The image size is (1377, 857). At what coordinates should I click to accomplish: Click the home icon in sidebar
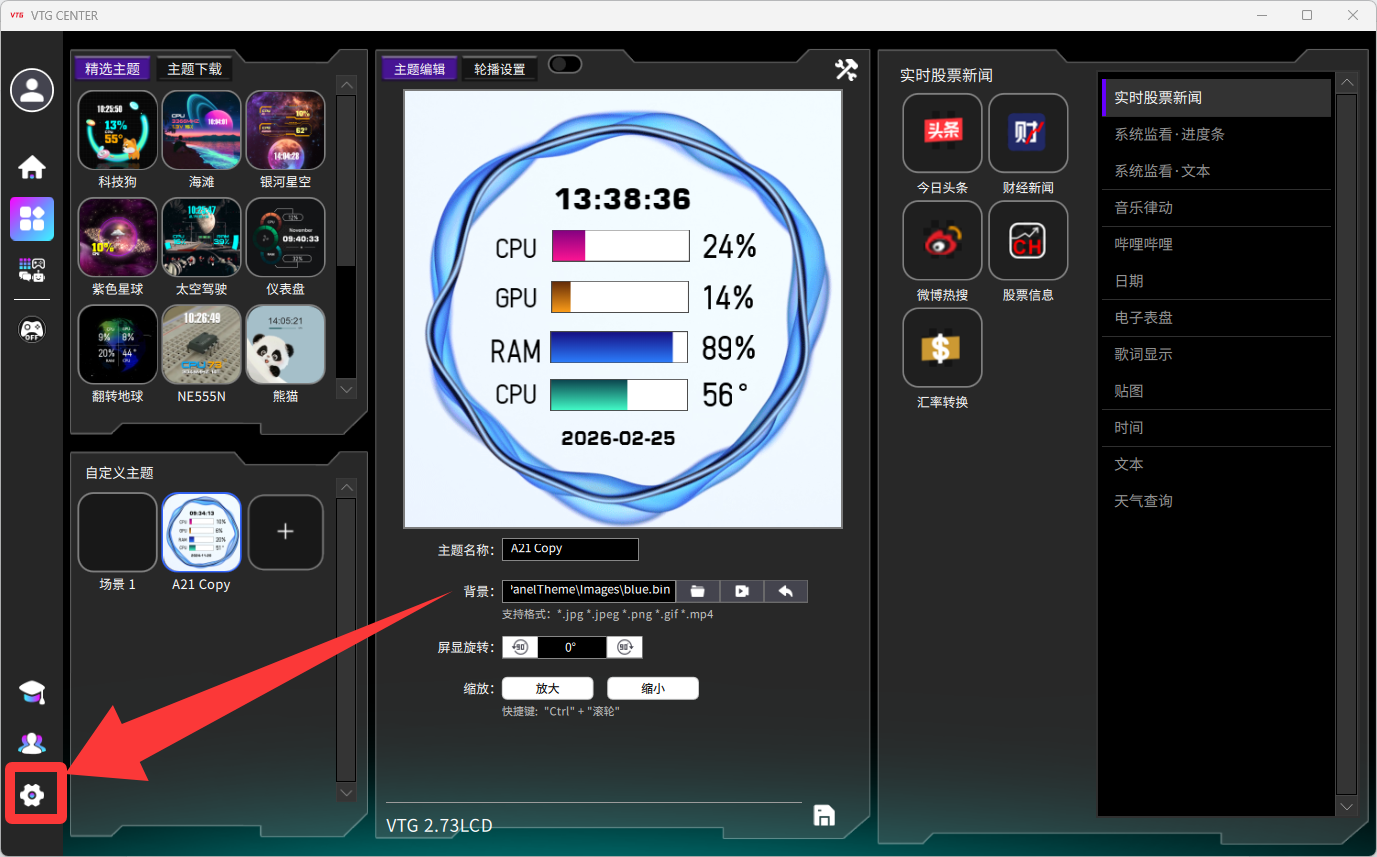click(32, 167)
